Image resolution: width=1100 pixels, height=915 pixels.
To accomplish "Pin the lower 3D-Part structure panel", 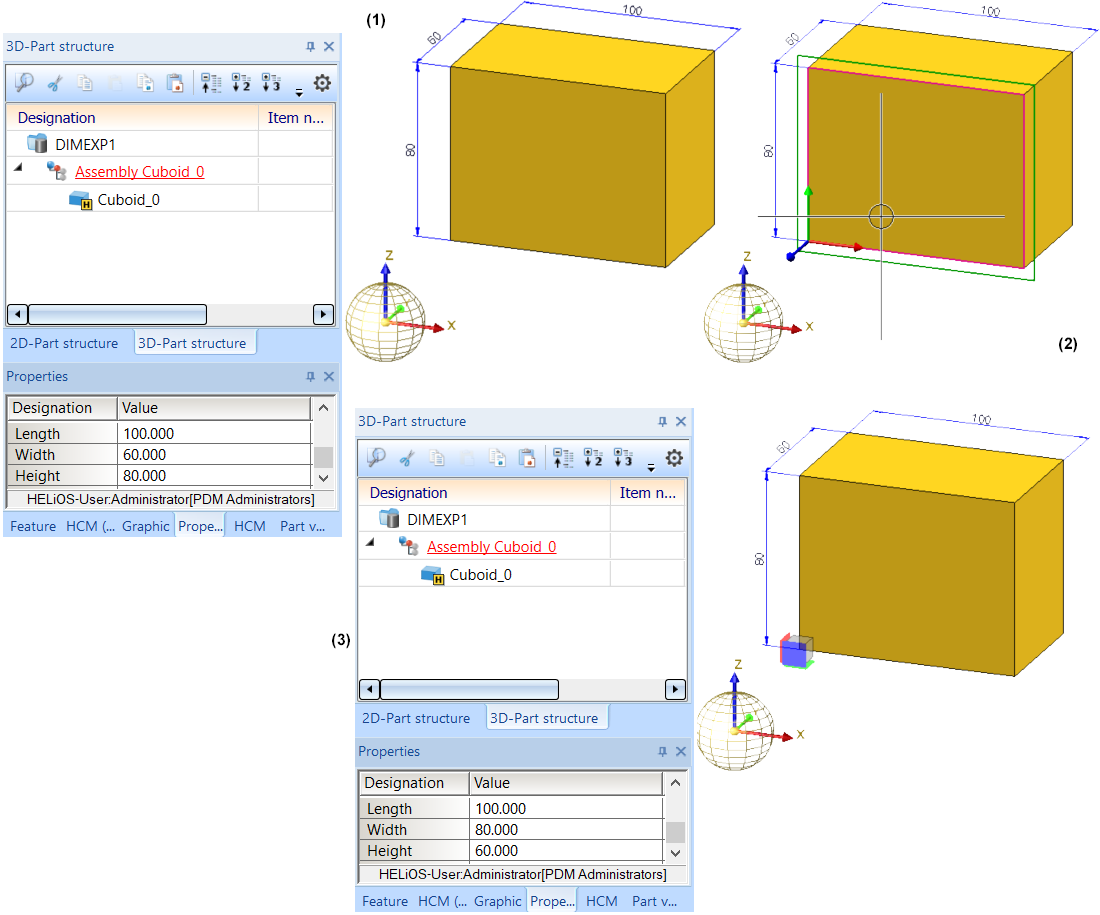I will 662,421.
